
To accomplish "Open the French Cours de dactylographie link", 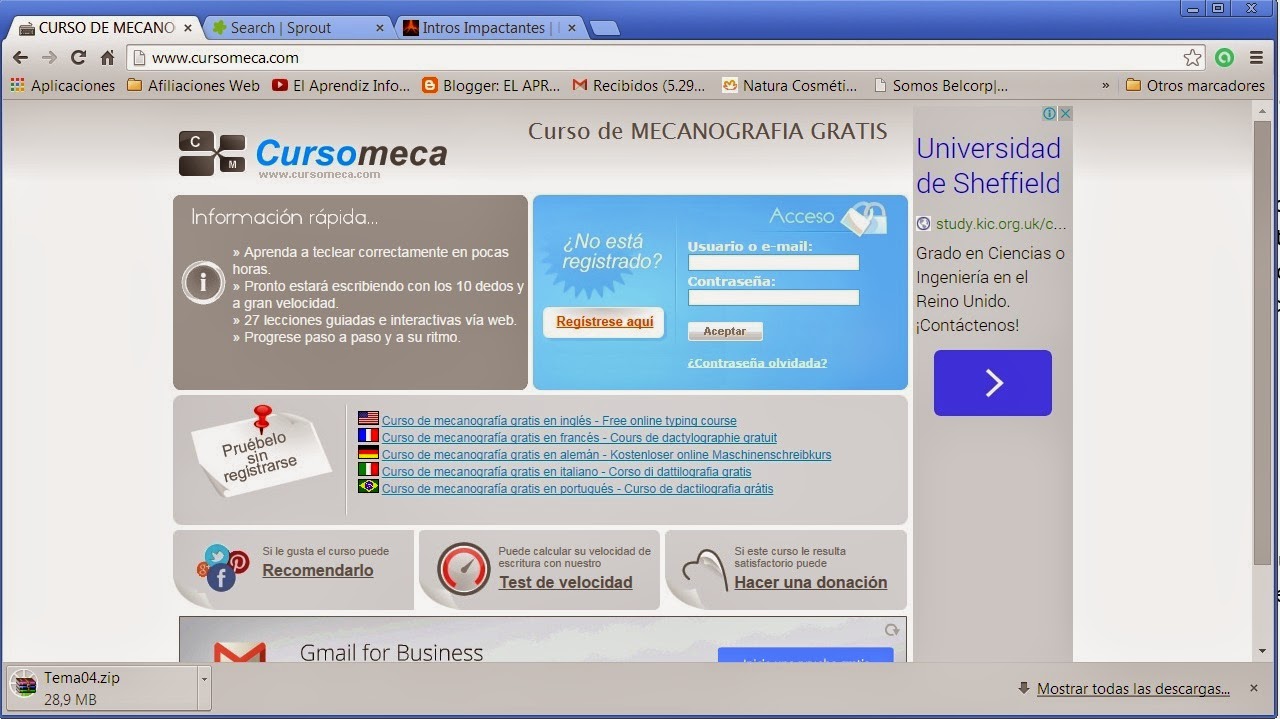I will click(x=579, y=438).
